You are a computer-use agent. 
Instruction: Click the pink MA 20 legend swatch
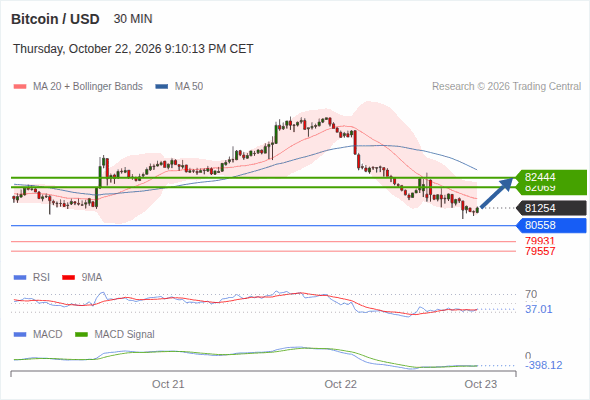[20, 87]
